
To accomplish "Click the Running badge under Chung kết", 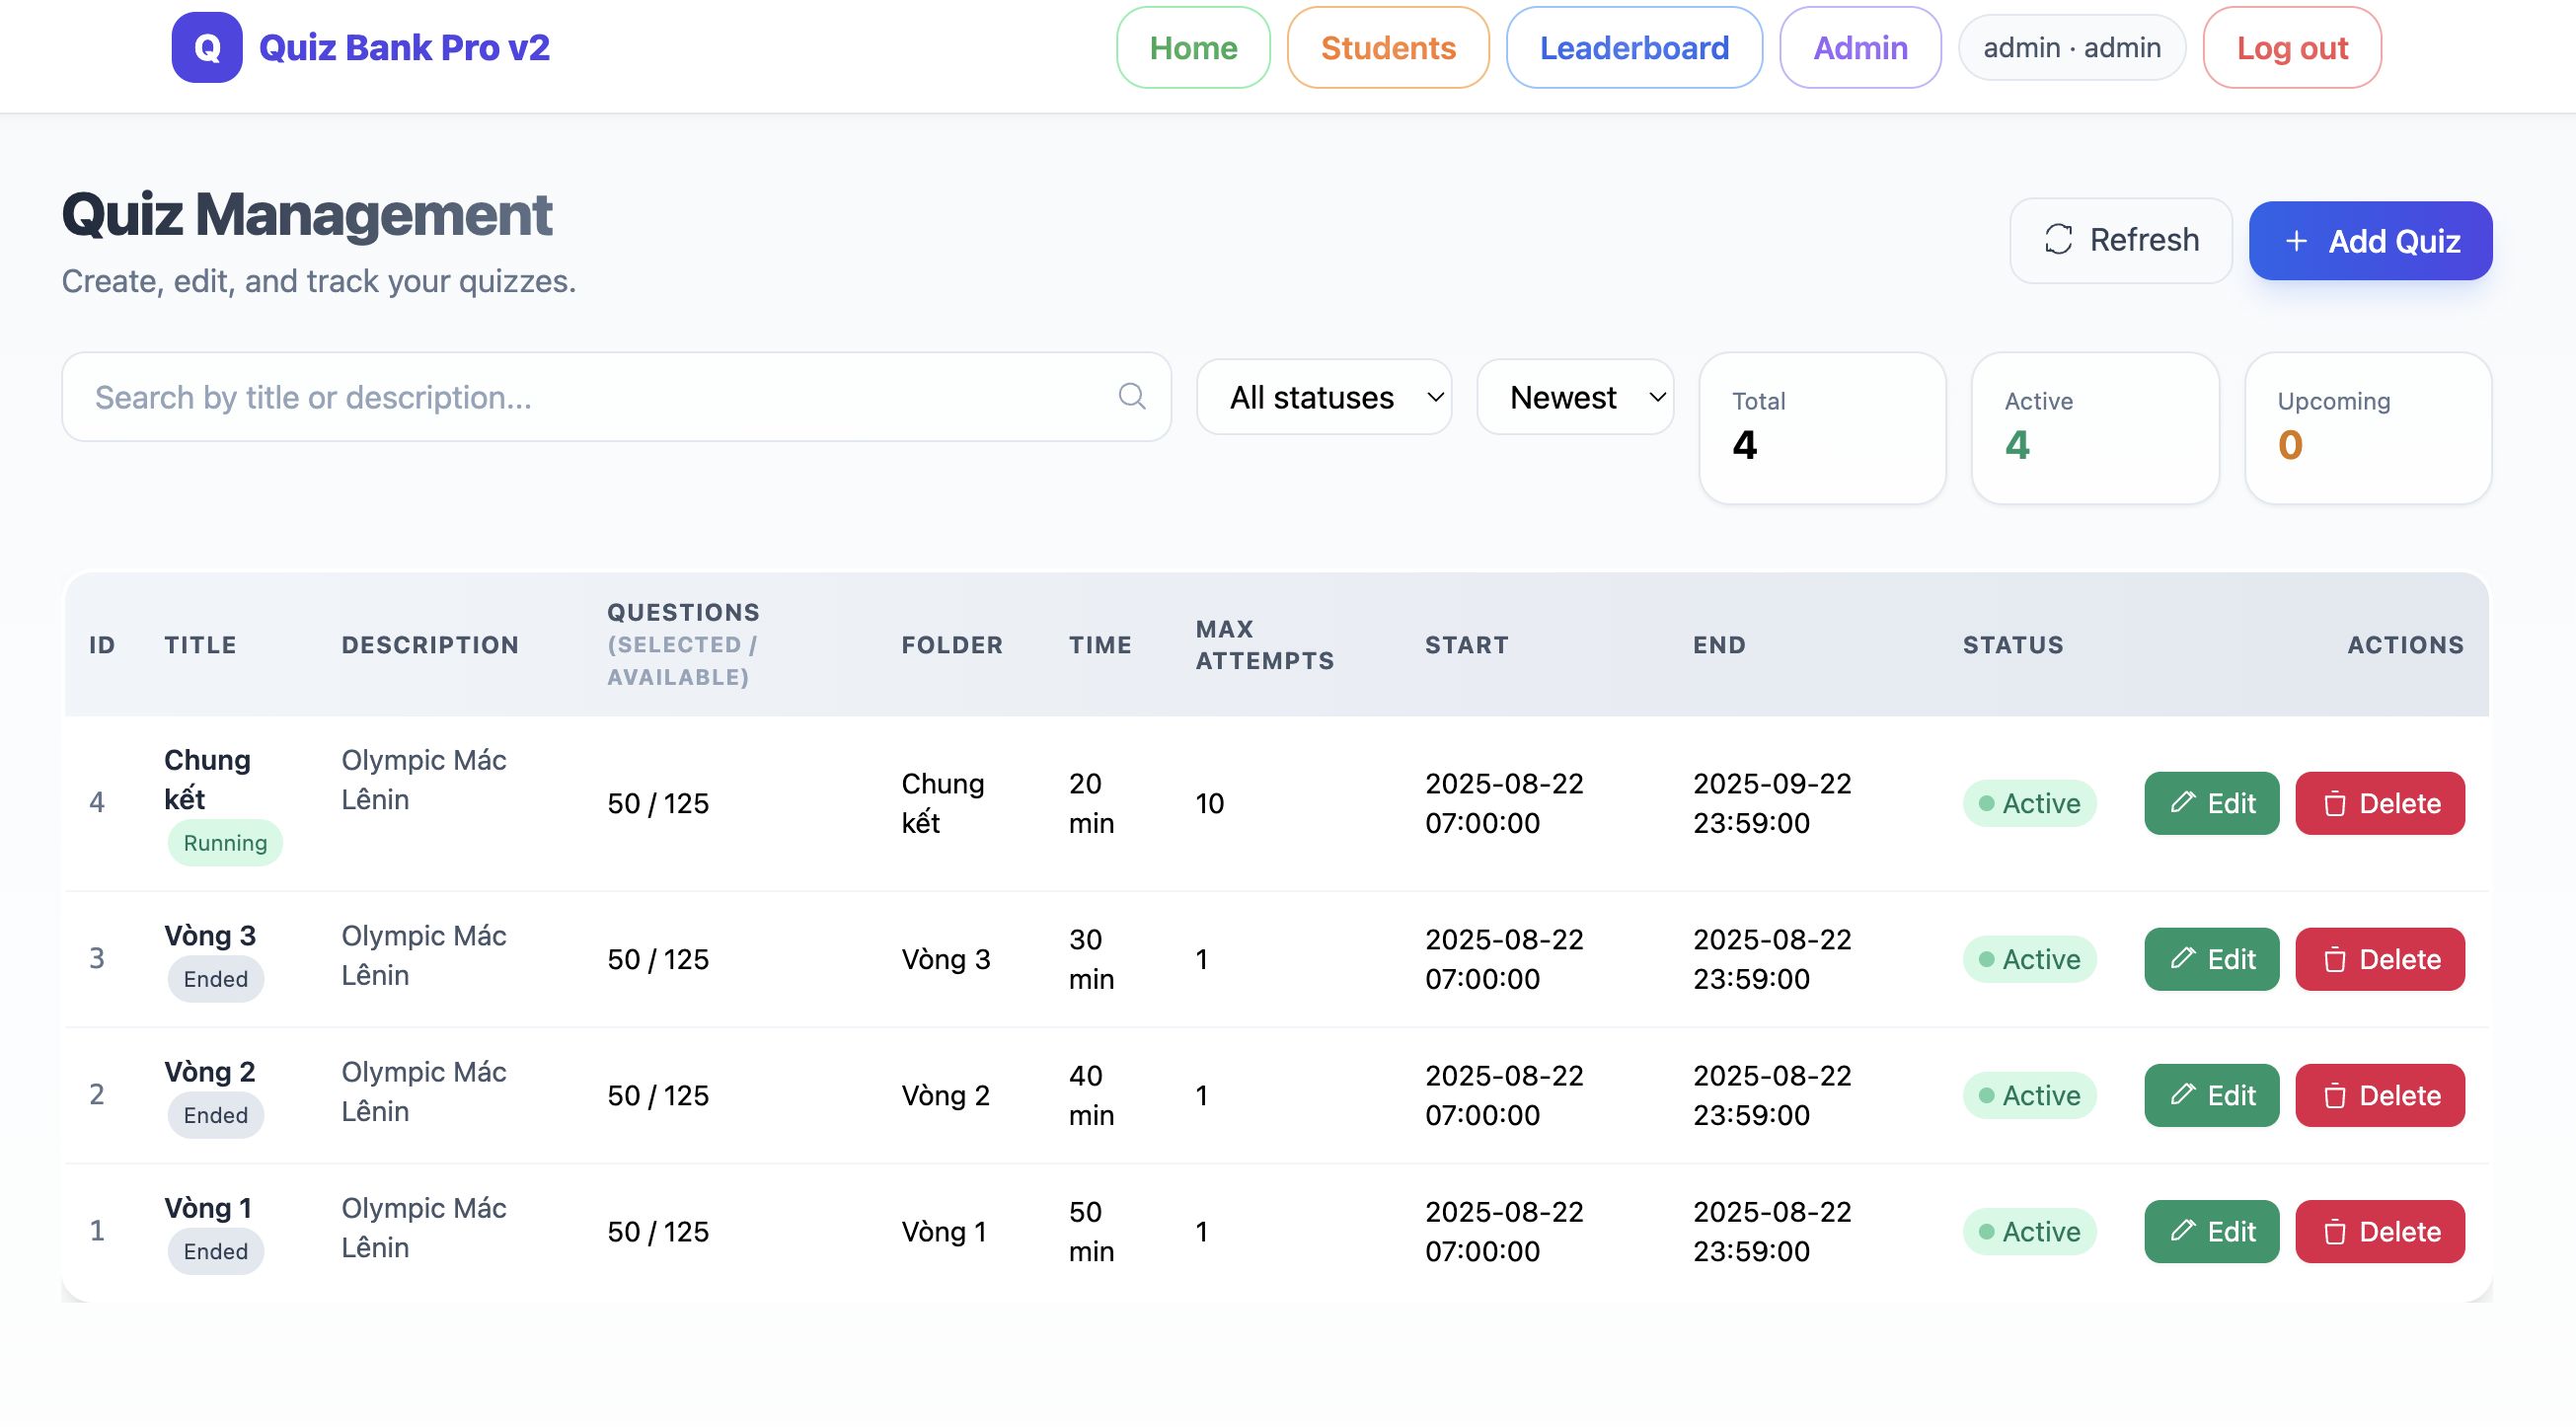I will click(225, 843).
